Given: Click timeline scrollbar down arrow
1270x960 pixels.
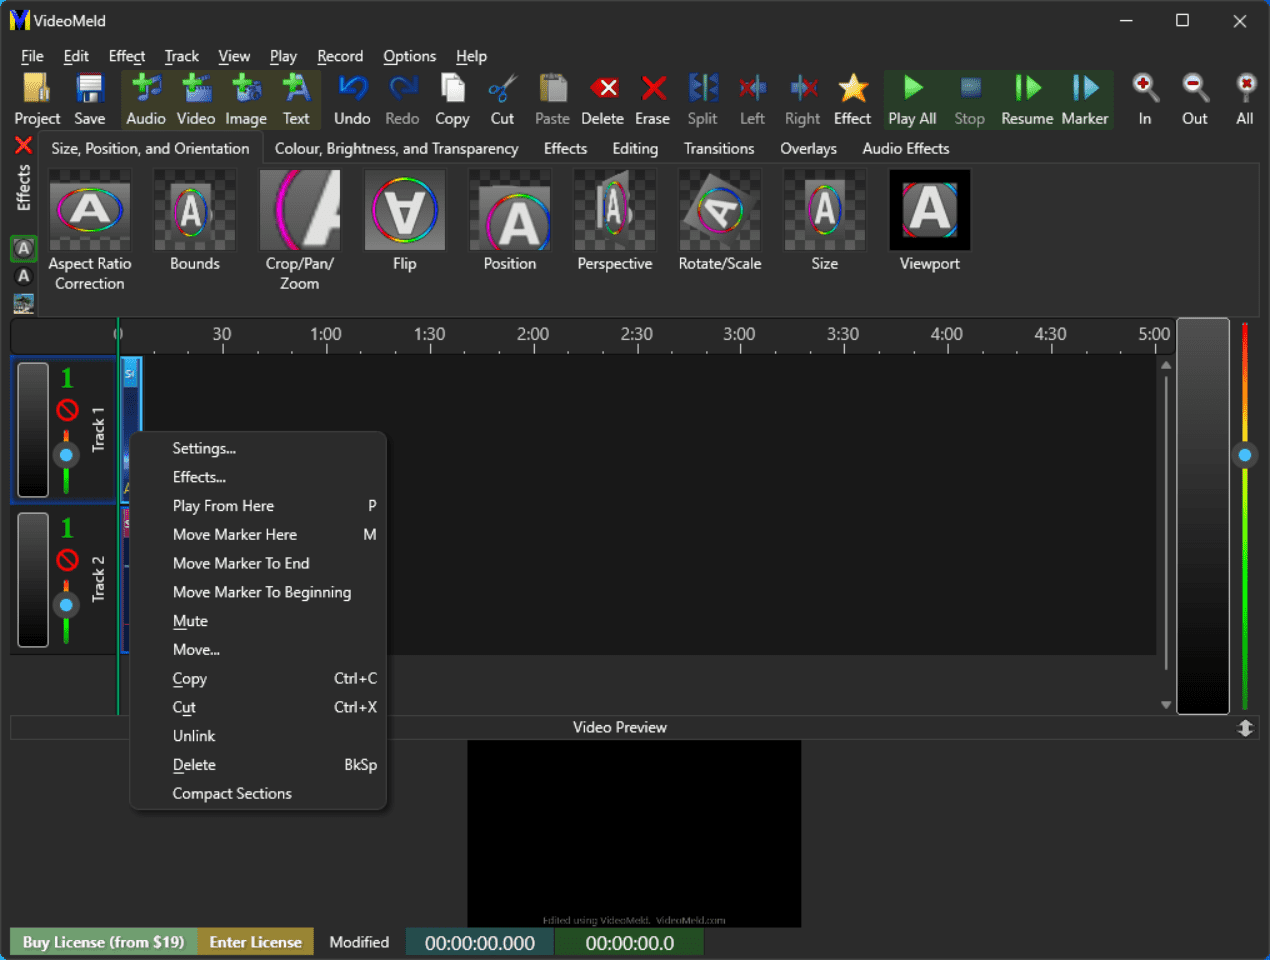Looking at the screenshot, I should [x=1166, y=705].
